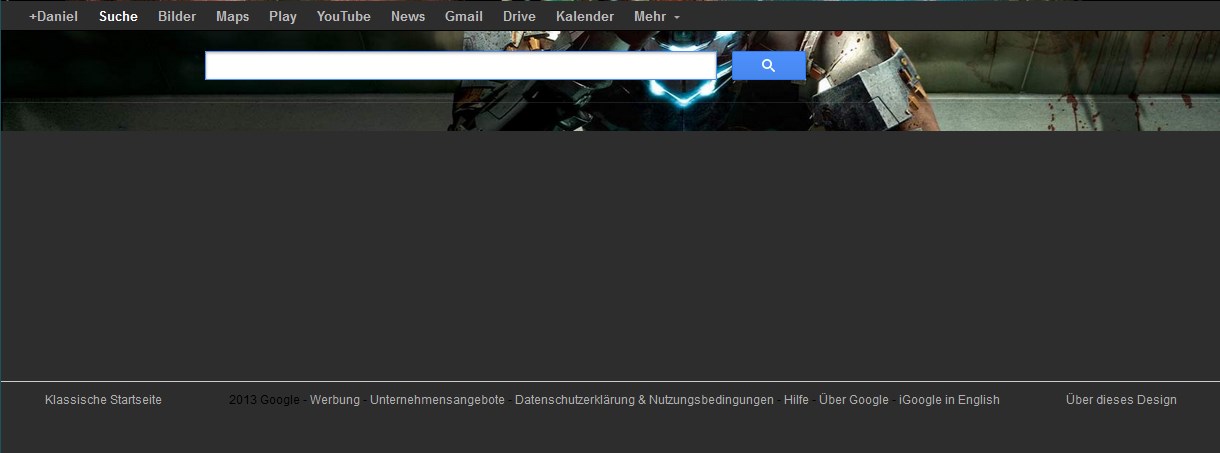1220x453 pixels.
Task: Click the blue magnifier search button
Action: tap(768, 66)
